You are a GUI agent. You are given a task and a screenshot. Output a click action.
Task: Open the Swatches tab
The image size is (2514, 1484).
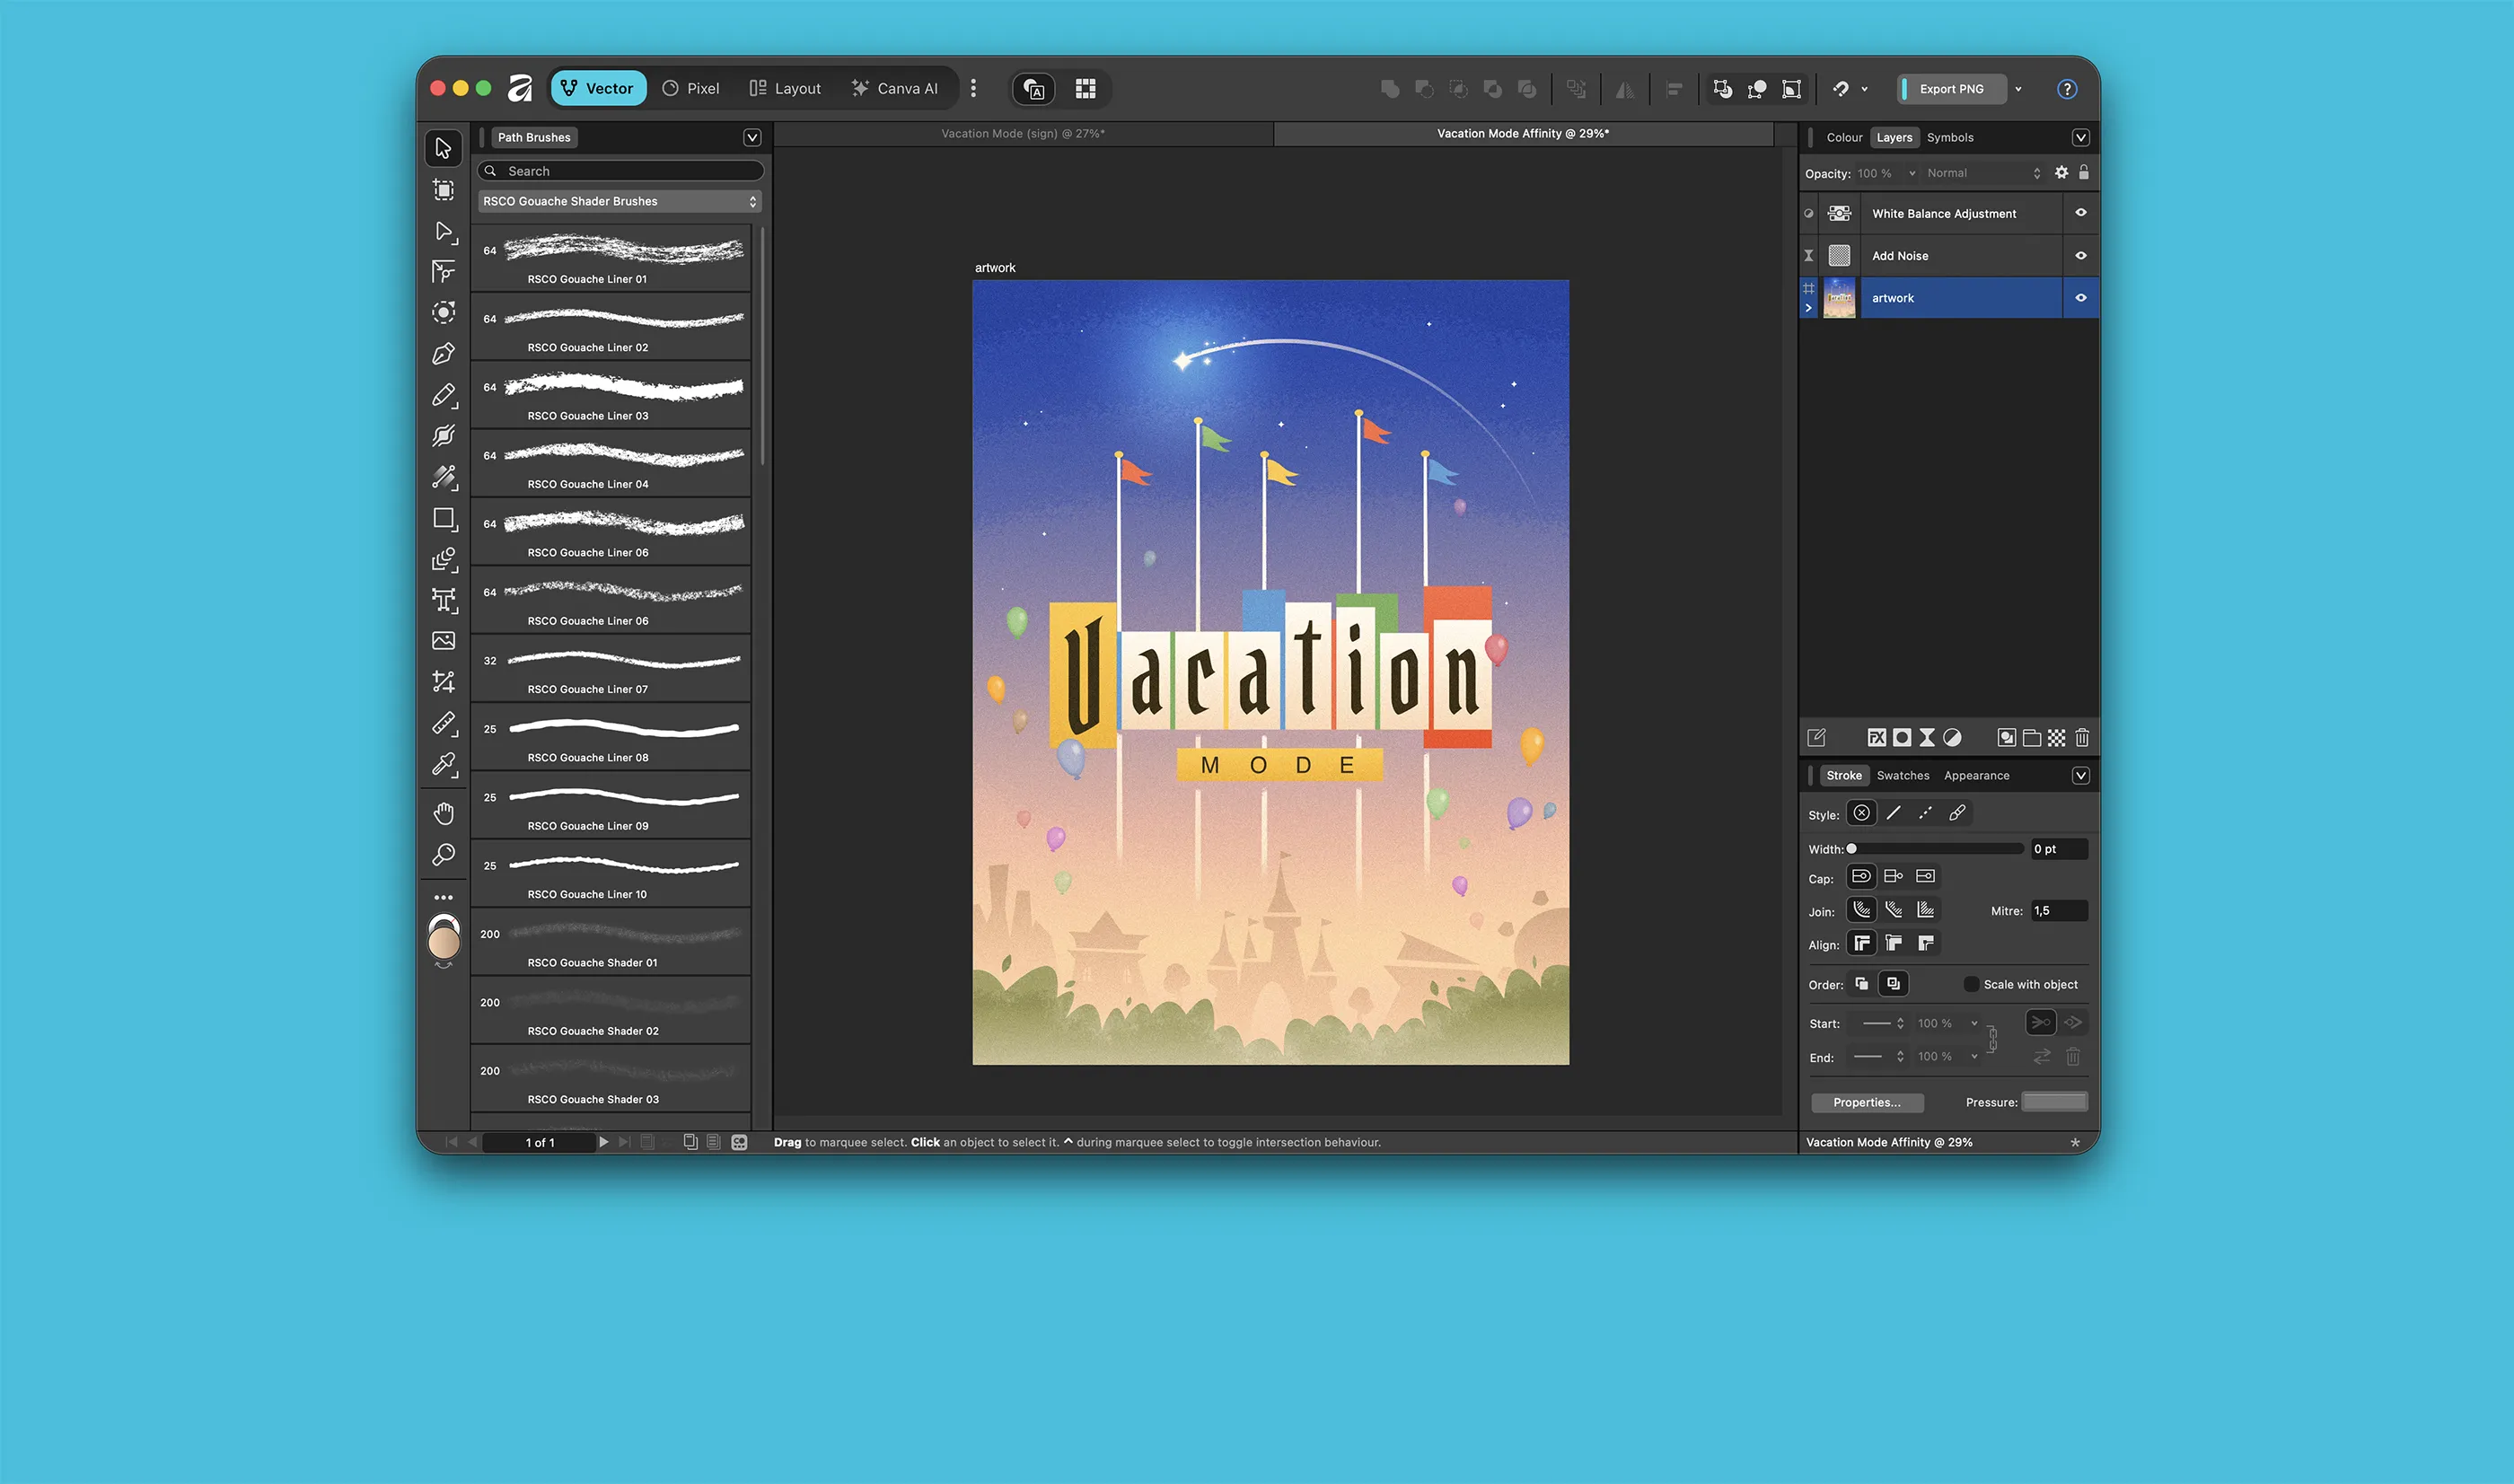pos(1903,776)
